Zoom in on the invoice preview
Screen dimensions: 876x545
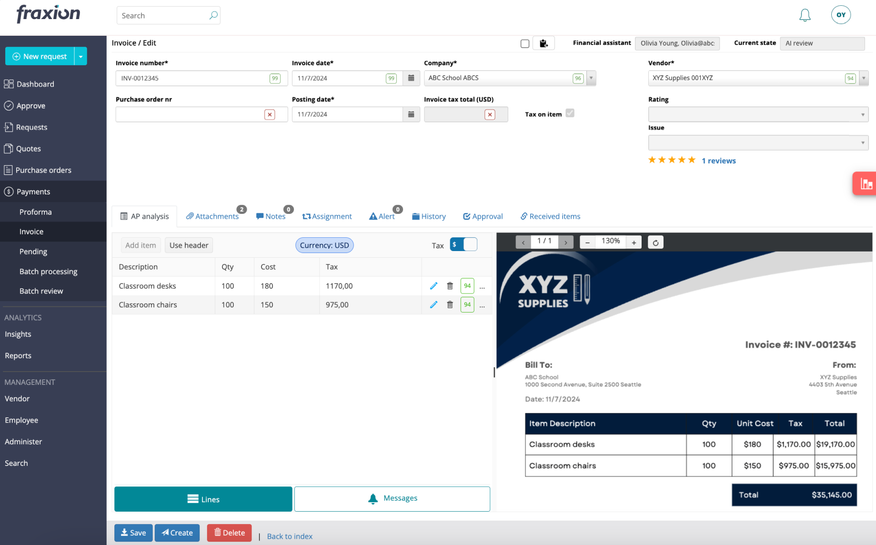634,242
